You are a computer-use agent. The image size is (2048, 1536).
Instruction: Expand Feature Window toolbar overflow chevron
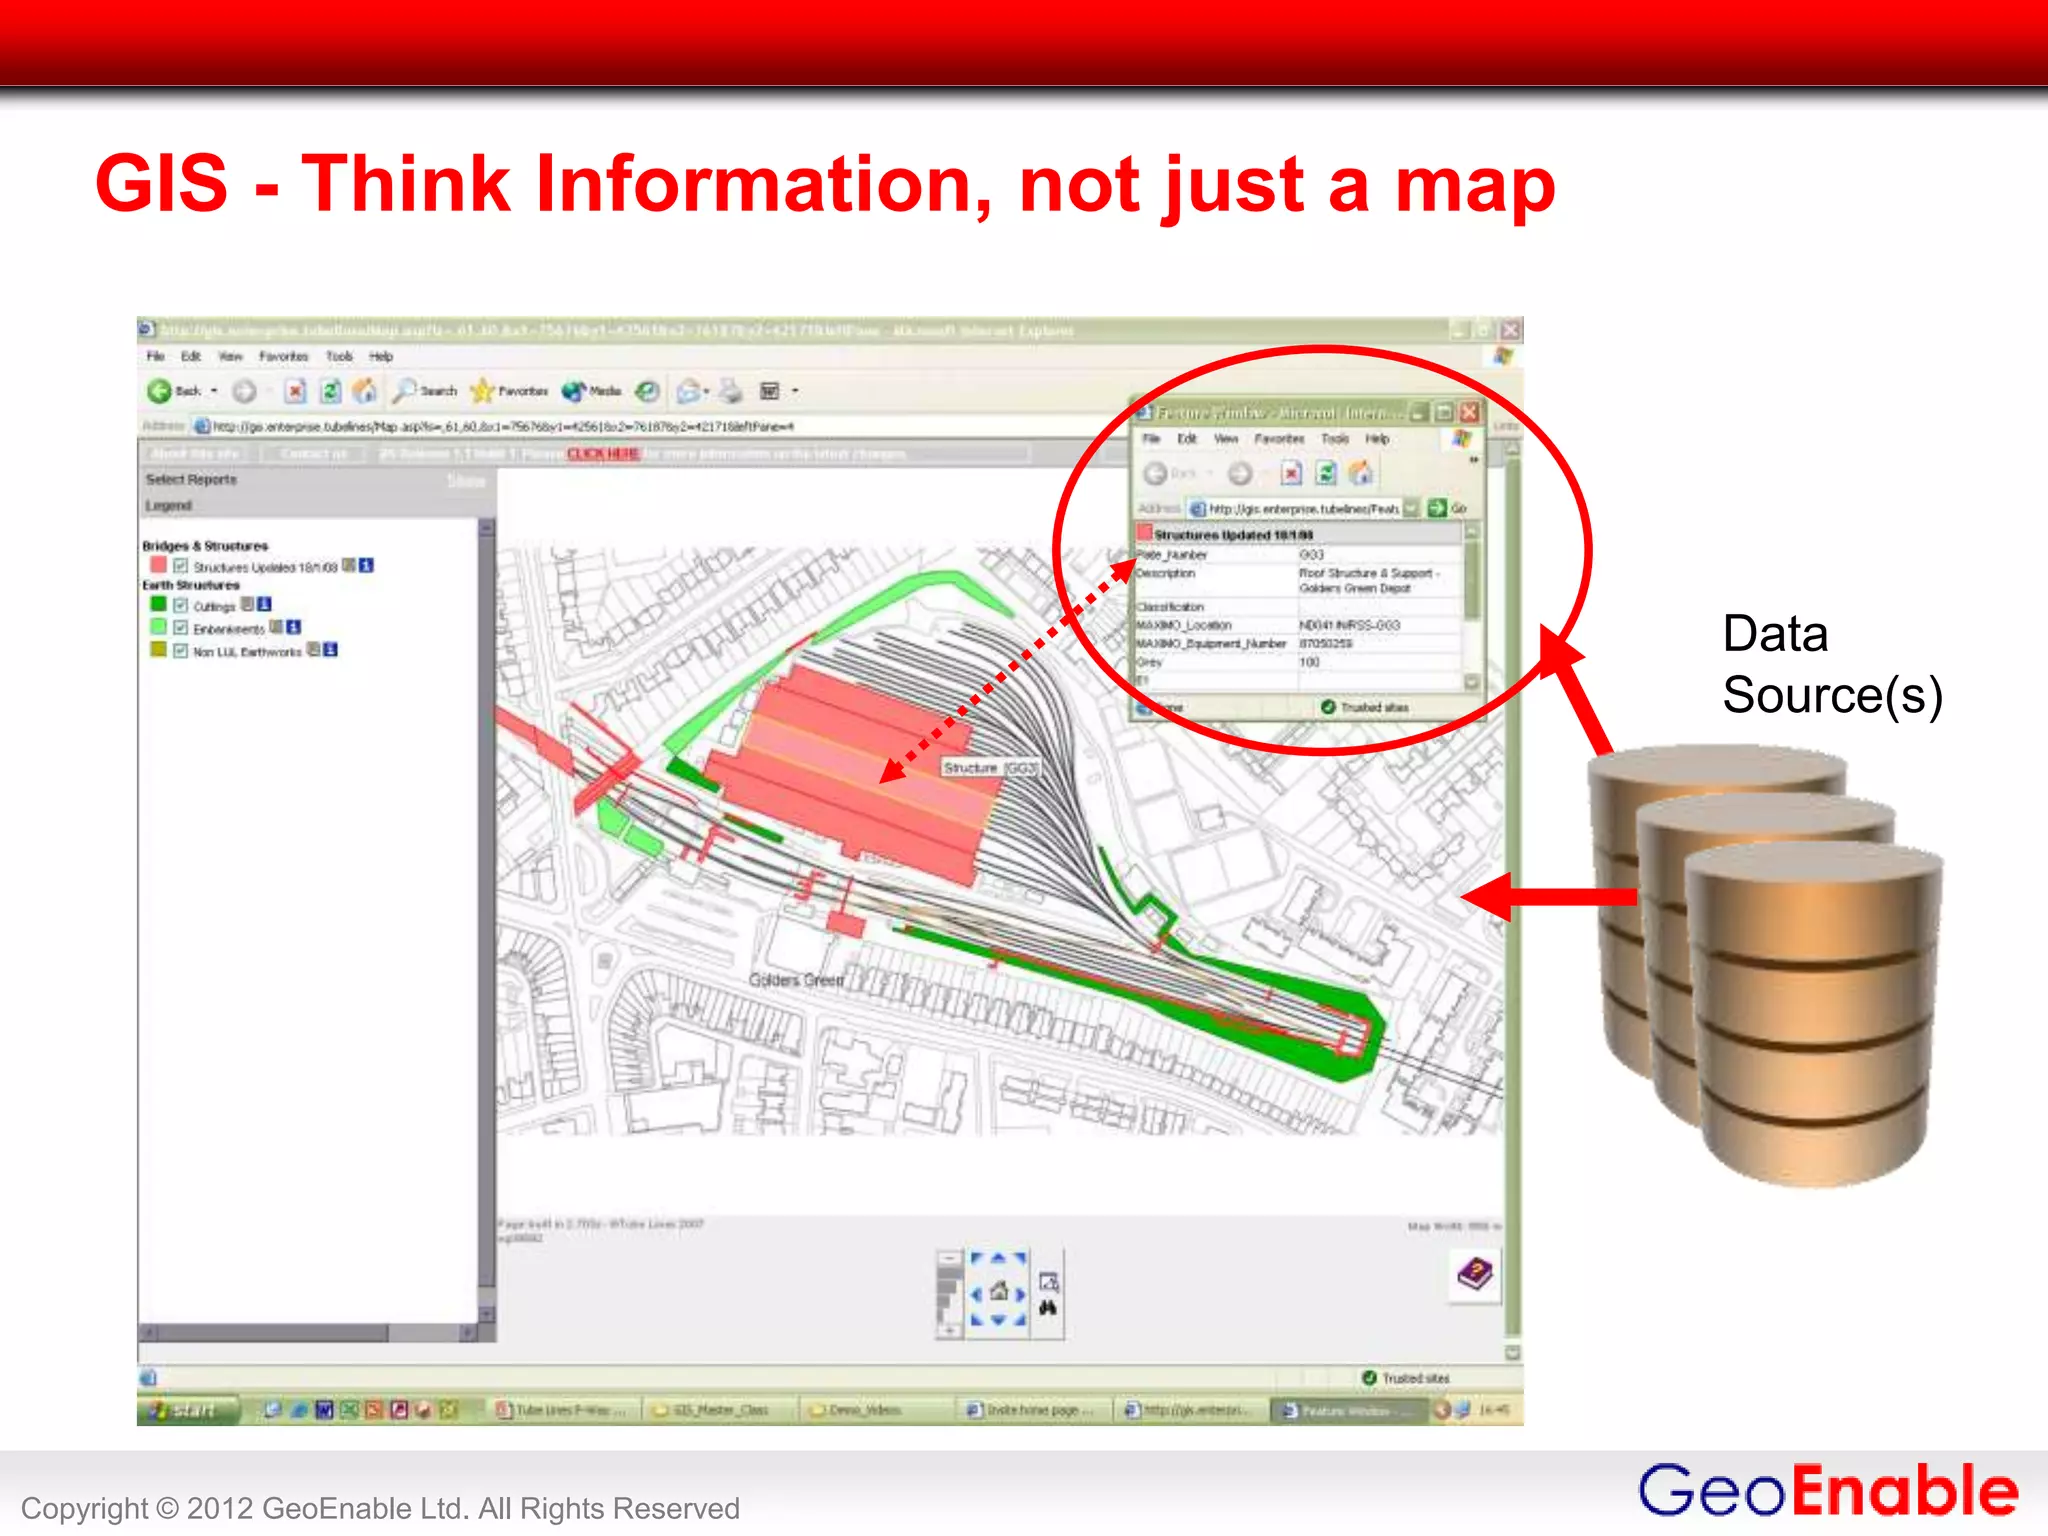(x=1473, y=460)
